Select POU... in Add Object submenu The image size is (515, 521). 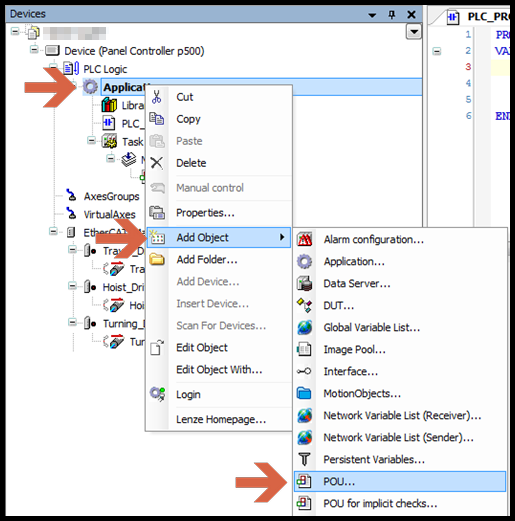400,481
